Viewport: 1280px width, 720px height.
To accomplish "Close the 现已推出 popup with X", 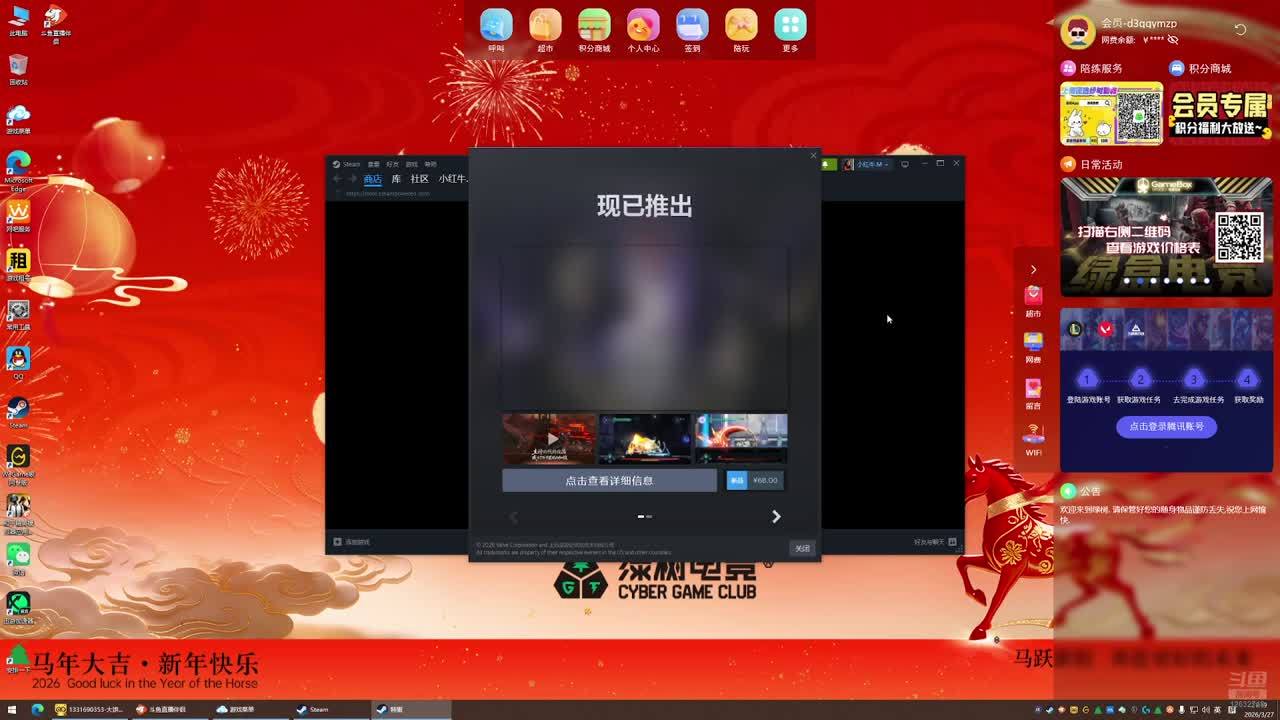I will click(813, 155).
